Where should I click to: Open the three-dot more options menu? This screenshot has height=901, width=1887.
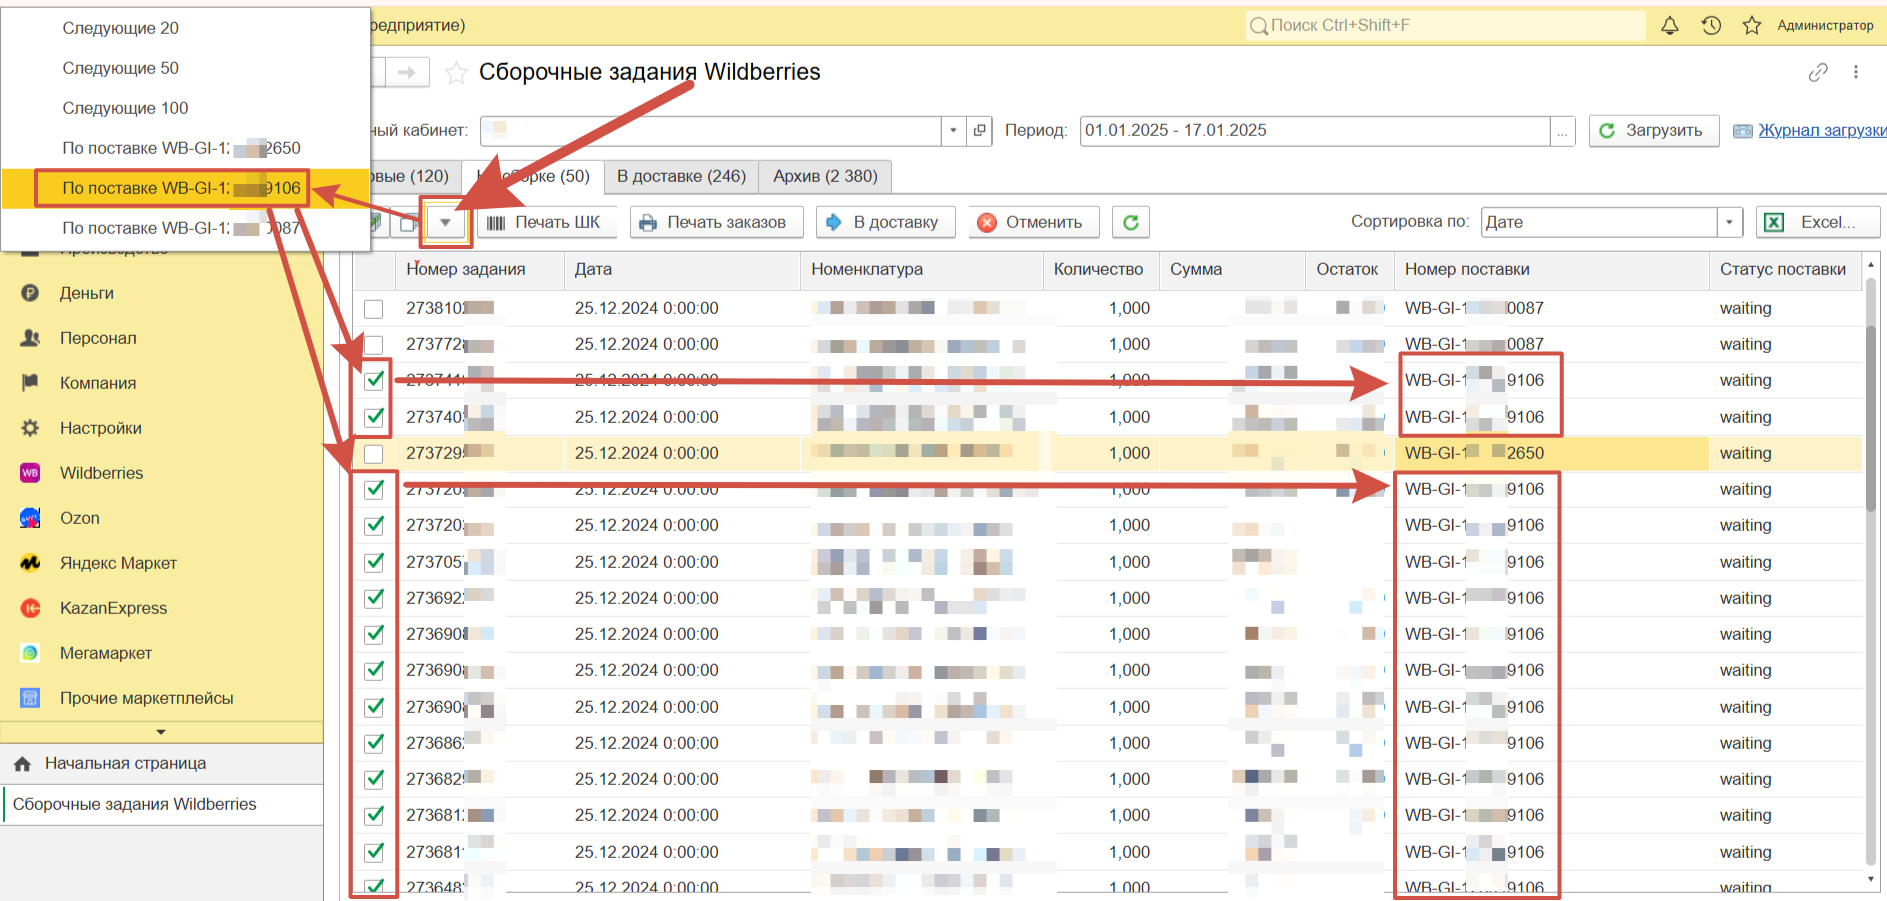point(1856,72)
